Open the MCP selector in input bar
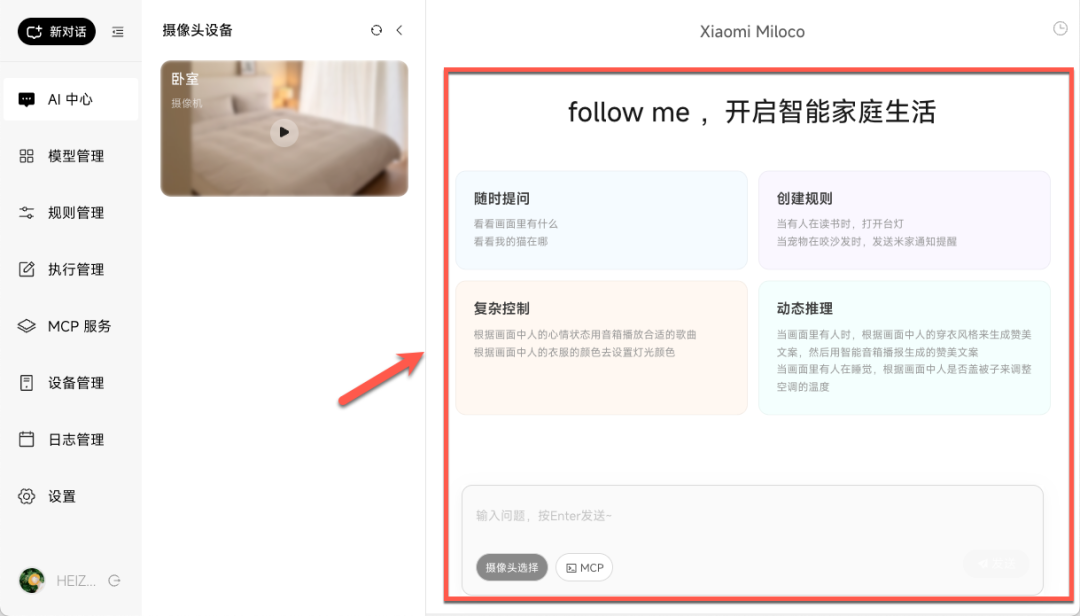The image size is (1080, 616). (584, 567)
